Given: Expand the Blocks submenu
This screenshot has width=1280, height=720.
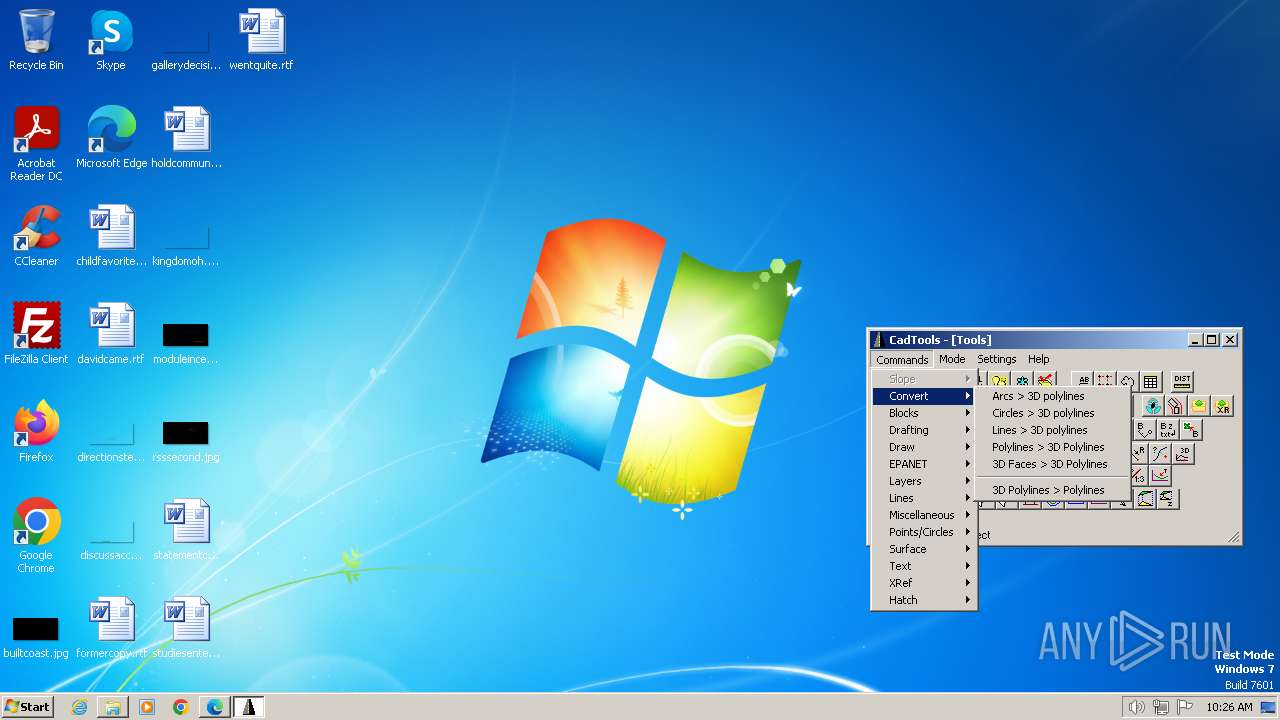Looking at the screenshot, I should 924,413.
